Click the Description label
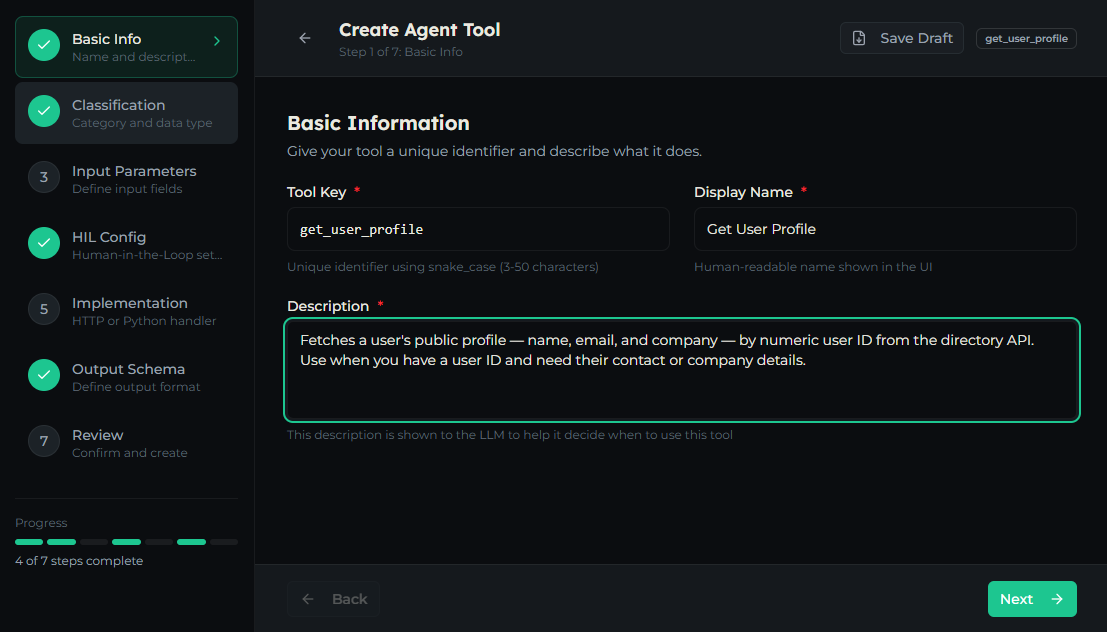Image resolution: width=1107 pixels, height=632 pixels. tap(328, 306)
